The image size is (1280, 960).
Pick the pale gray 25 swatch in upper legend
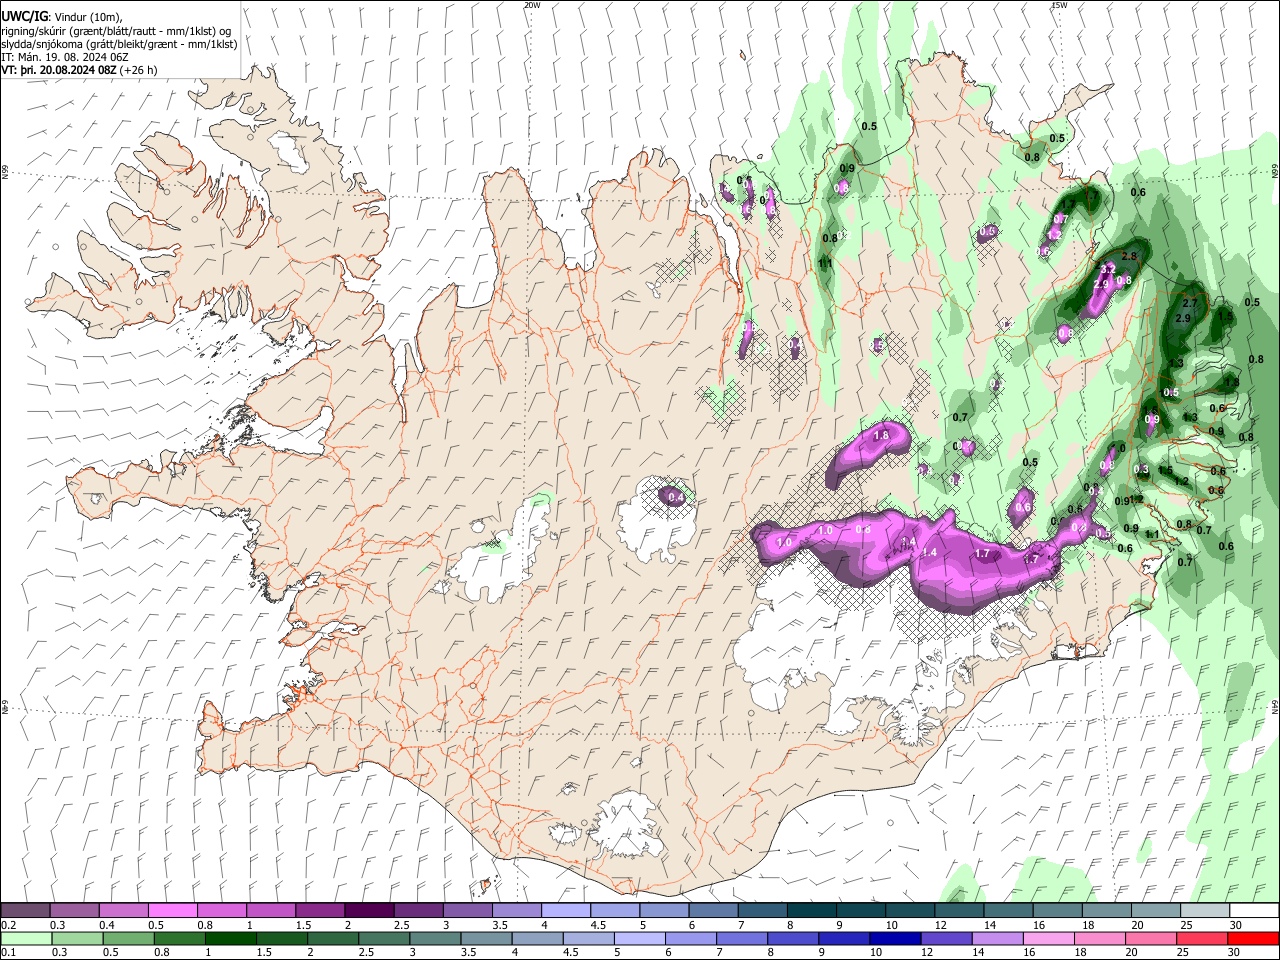pyautogui.click(x=1205, y=910)
